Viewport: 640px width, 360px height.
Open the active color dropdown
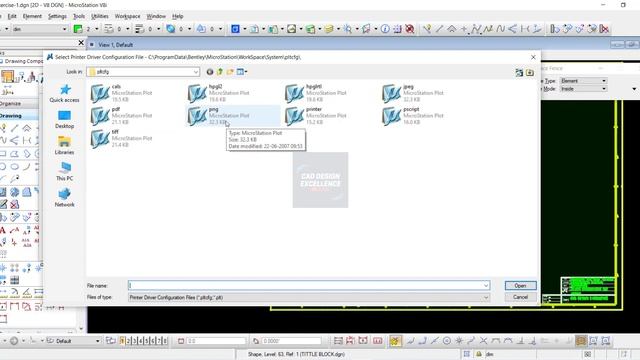[97, 29]
